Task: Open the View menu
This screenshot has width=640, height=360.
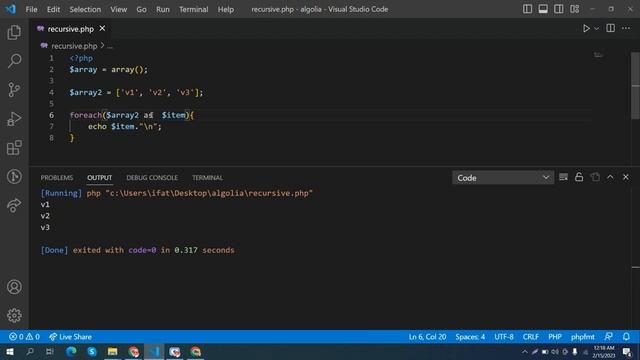Action: pos(118,9)
